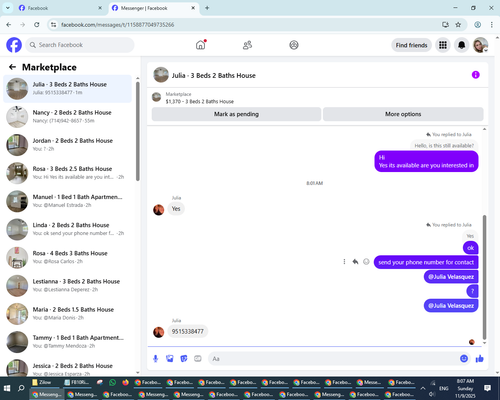Open Tammy - 1 Bed 1 Bath Apartment chat
The image size is (500, 400).
[67, 342]
